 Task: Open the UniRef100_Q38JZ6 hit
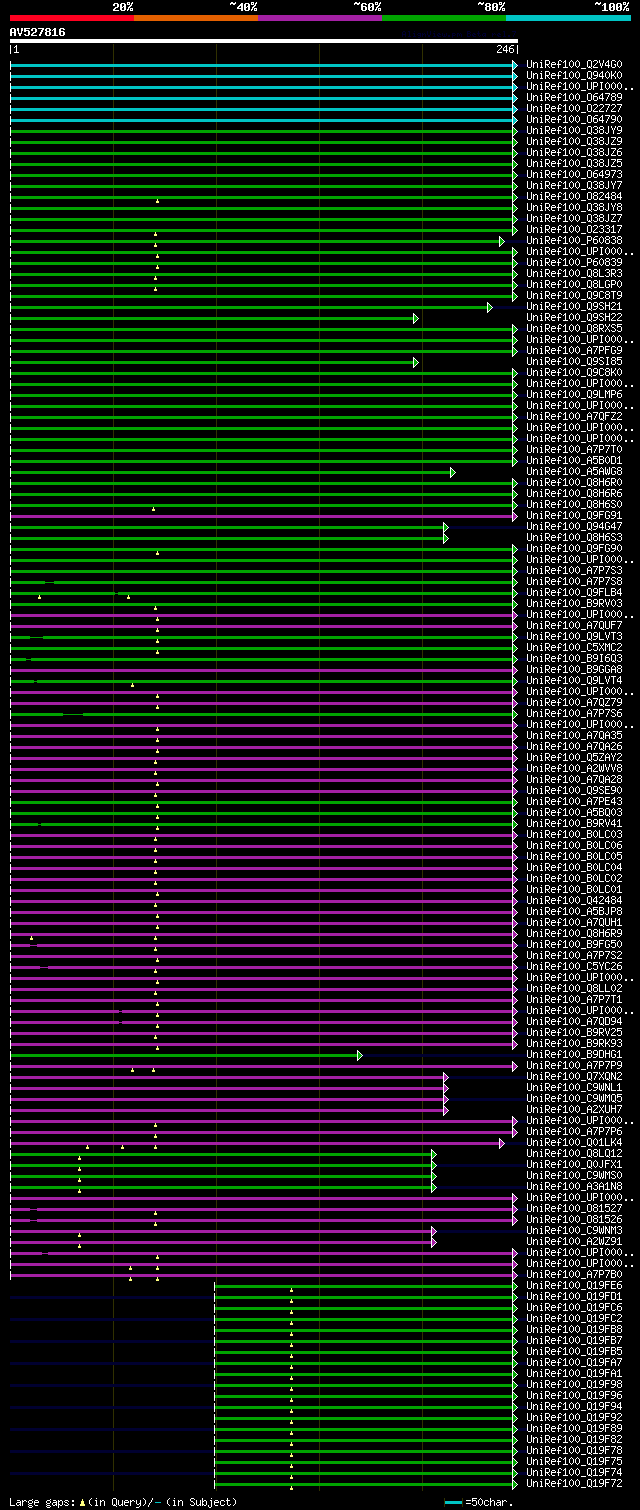(574, 153)
